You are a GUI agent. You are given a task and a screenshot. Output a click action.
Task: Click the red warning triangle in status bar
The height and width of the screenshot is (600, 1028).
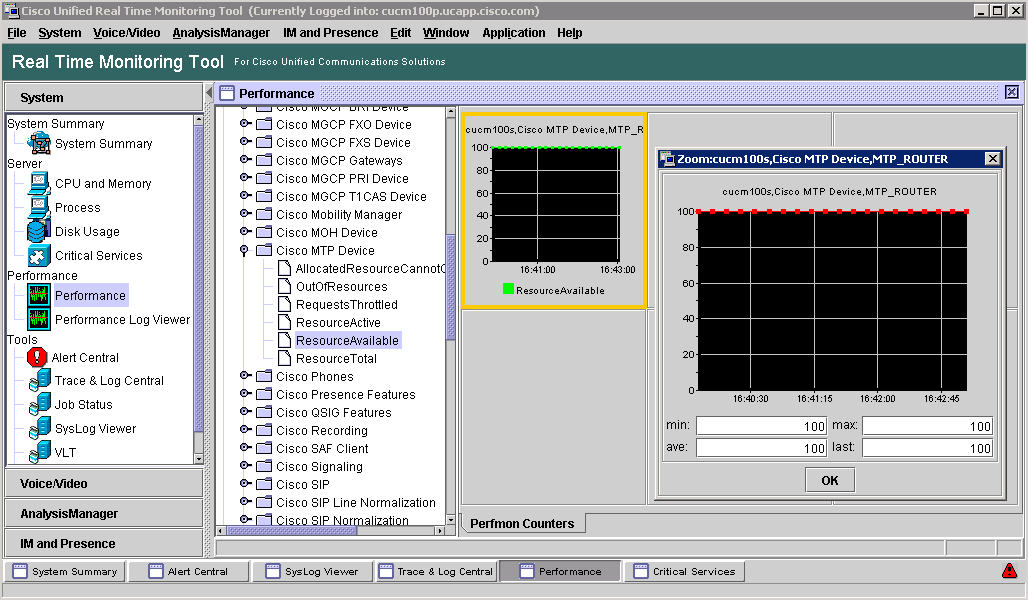pos(1009,571)
